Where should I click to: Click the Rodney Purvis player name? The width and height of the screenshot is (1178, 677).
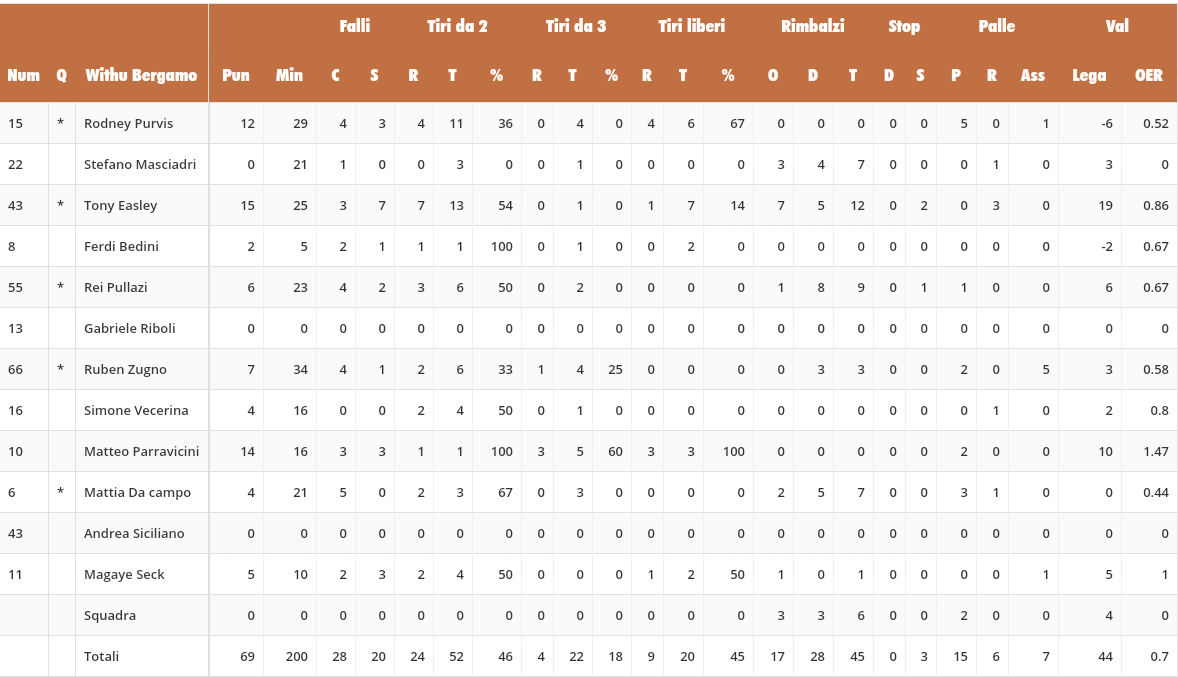[x=128, y=123]
